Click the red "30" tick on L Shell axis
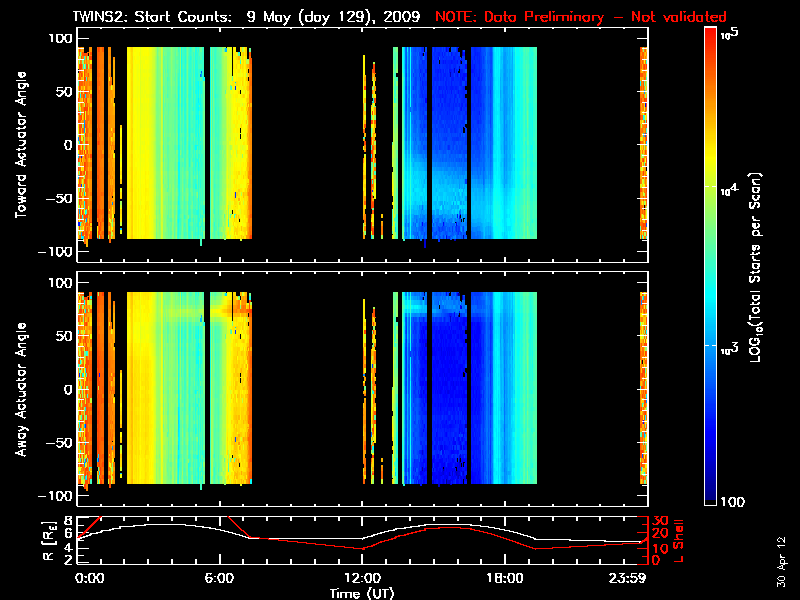 click(659, 520)
